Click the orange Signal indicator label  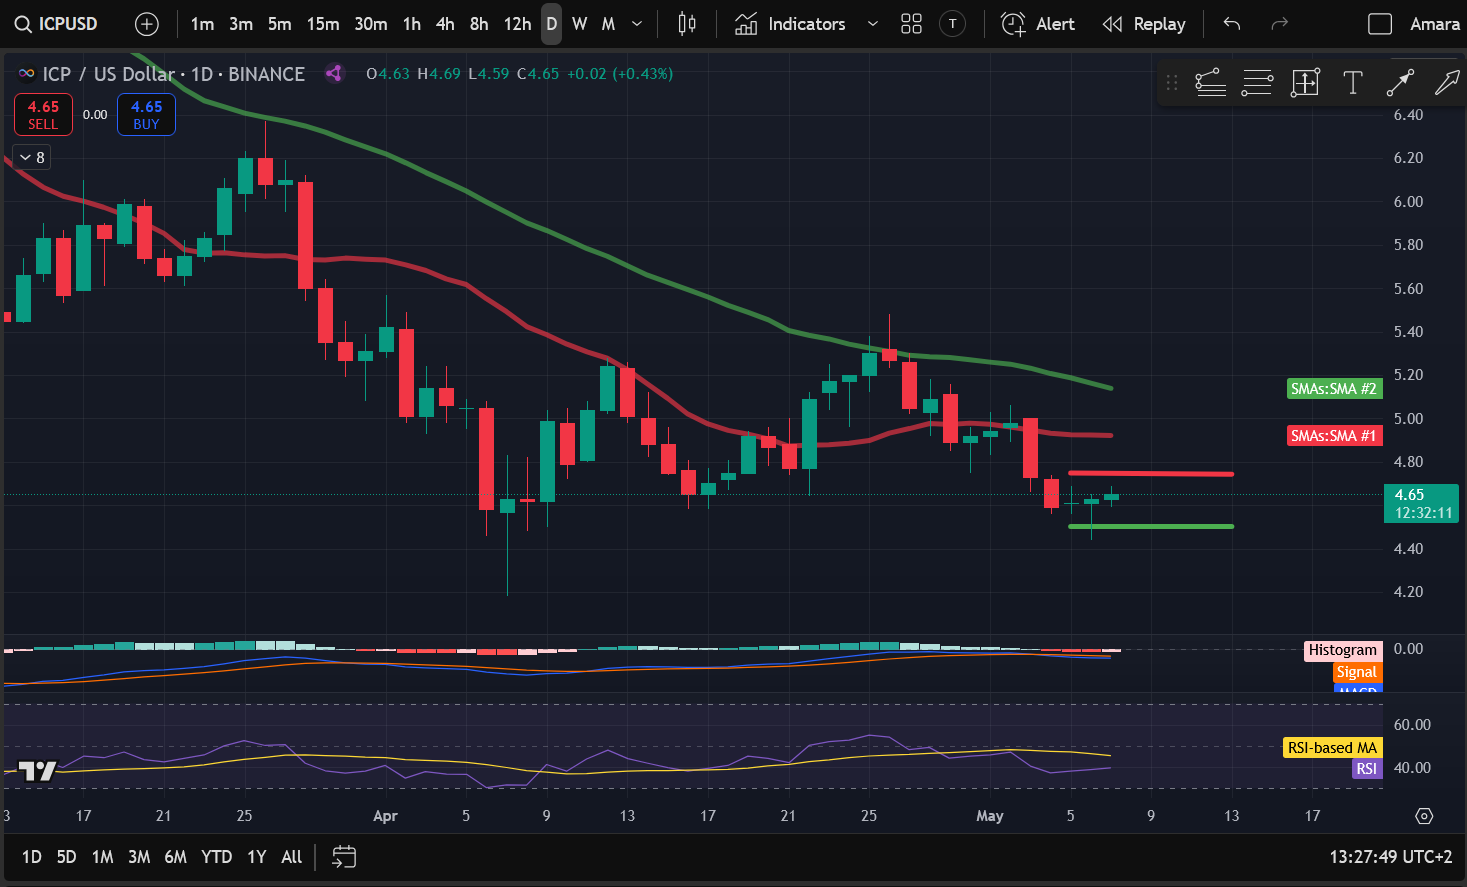pyautogui.click(x=1357, y=673)
